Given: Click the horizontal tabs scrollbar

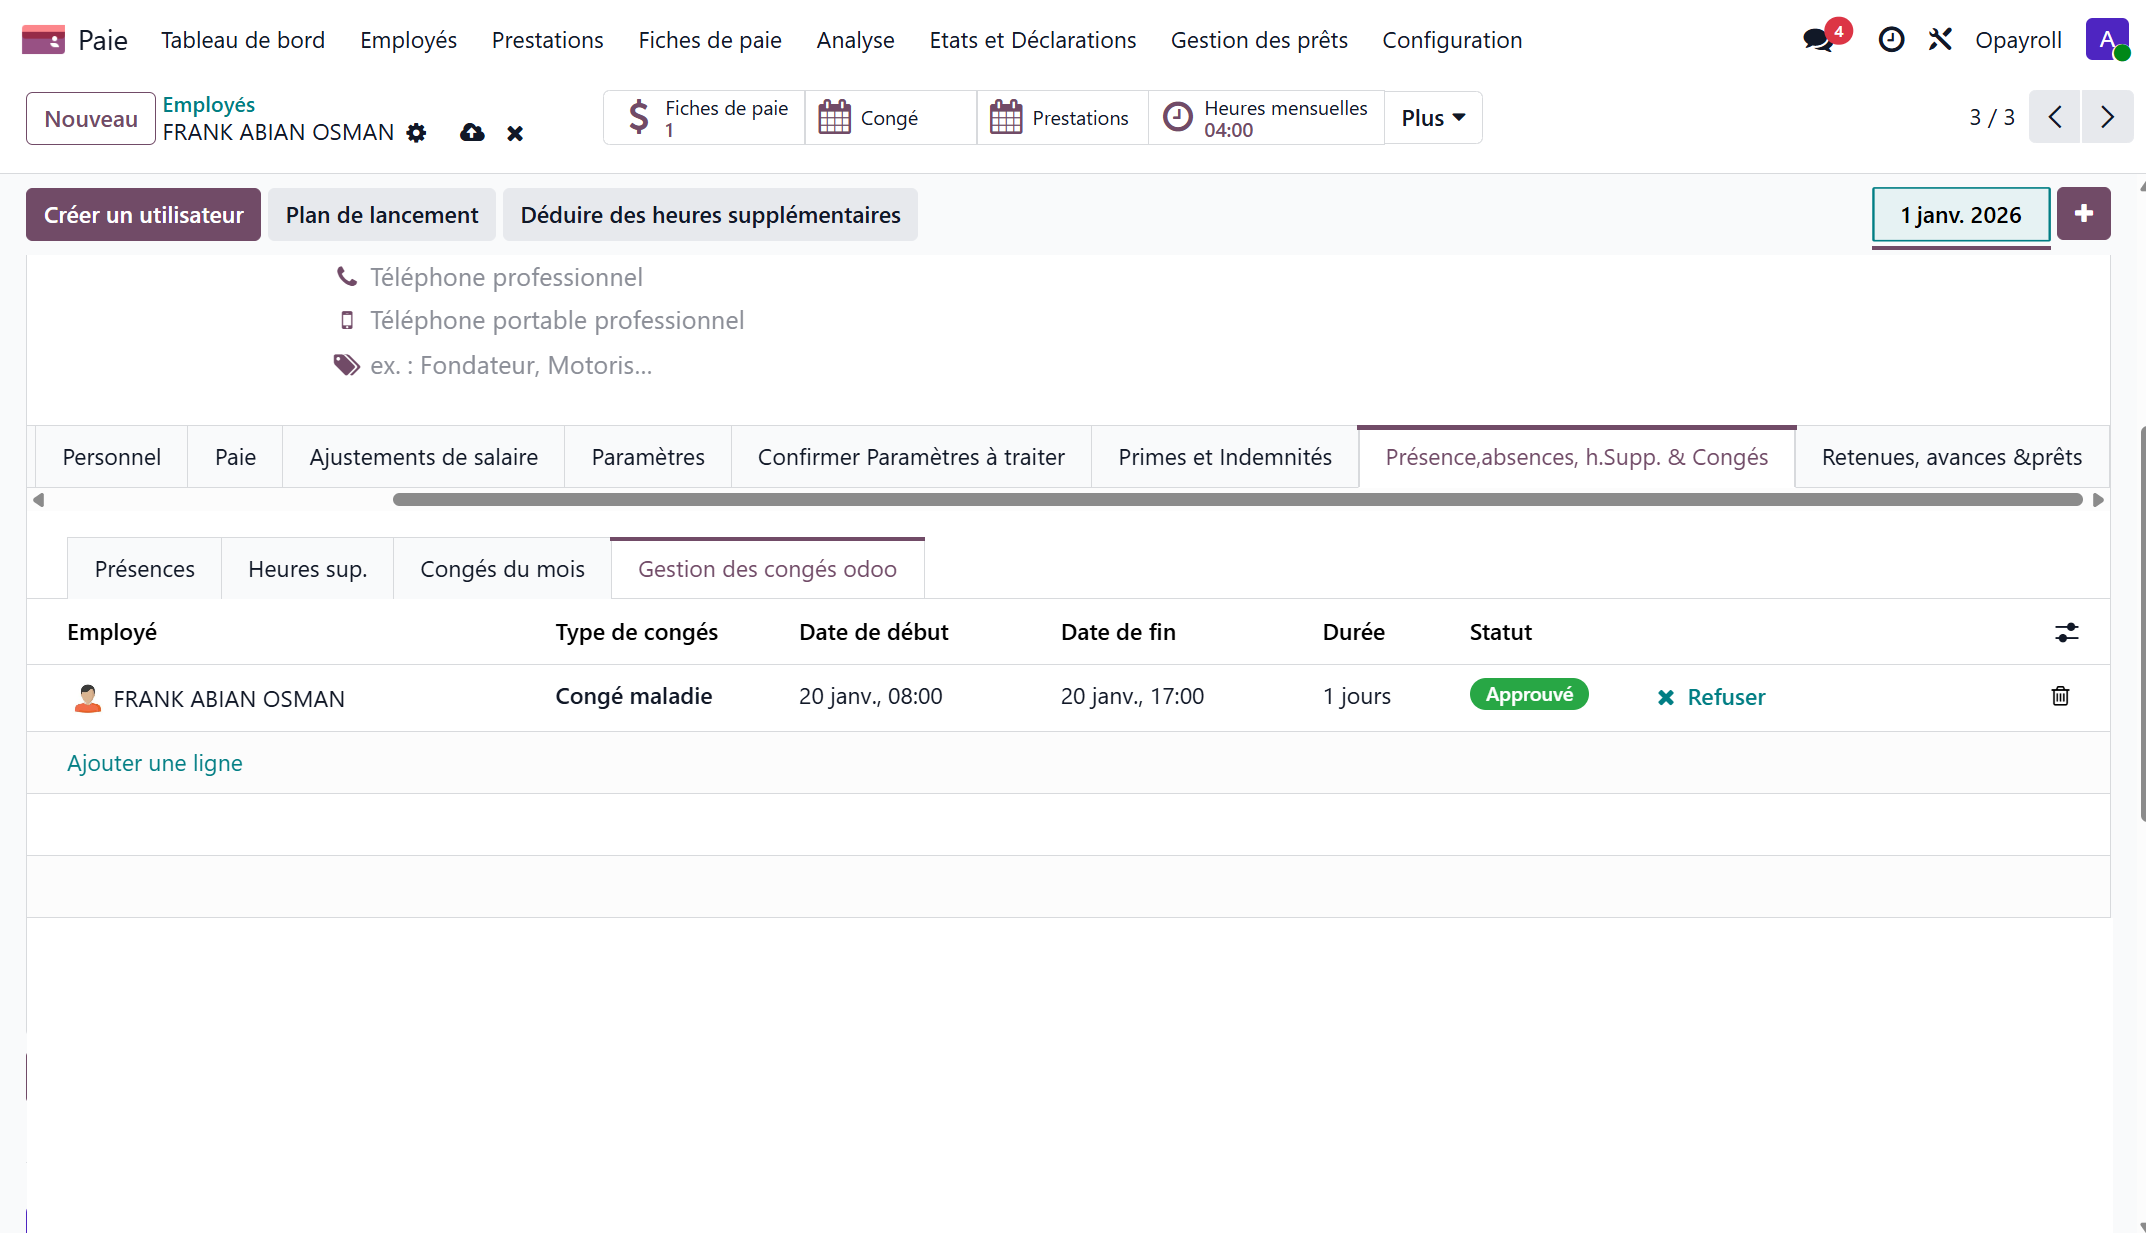Looking at the screenshot, I should (1237, 500).
